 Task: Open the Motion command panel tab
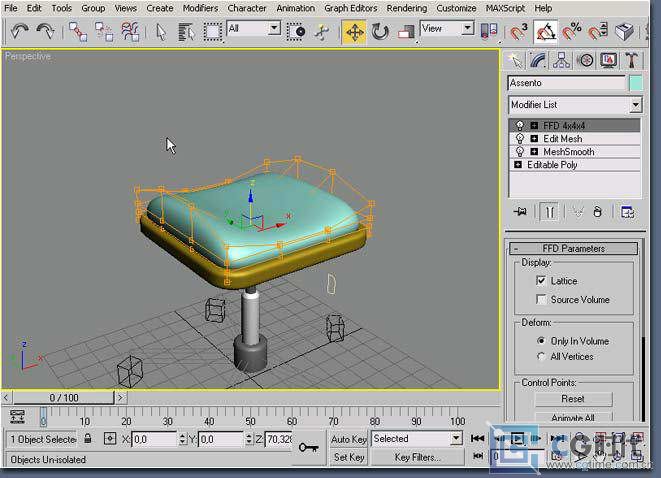pyautogui.click(x=585, y=61)
